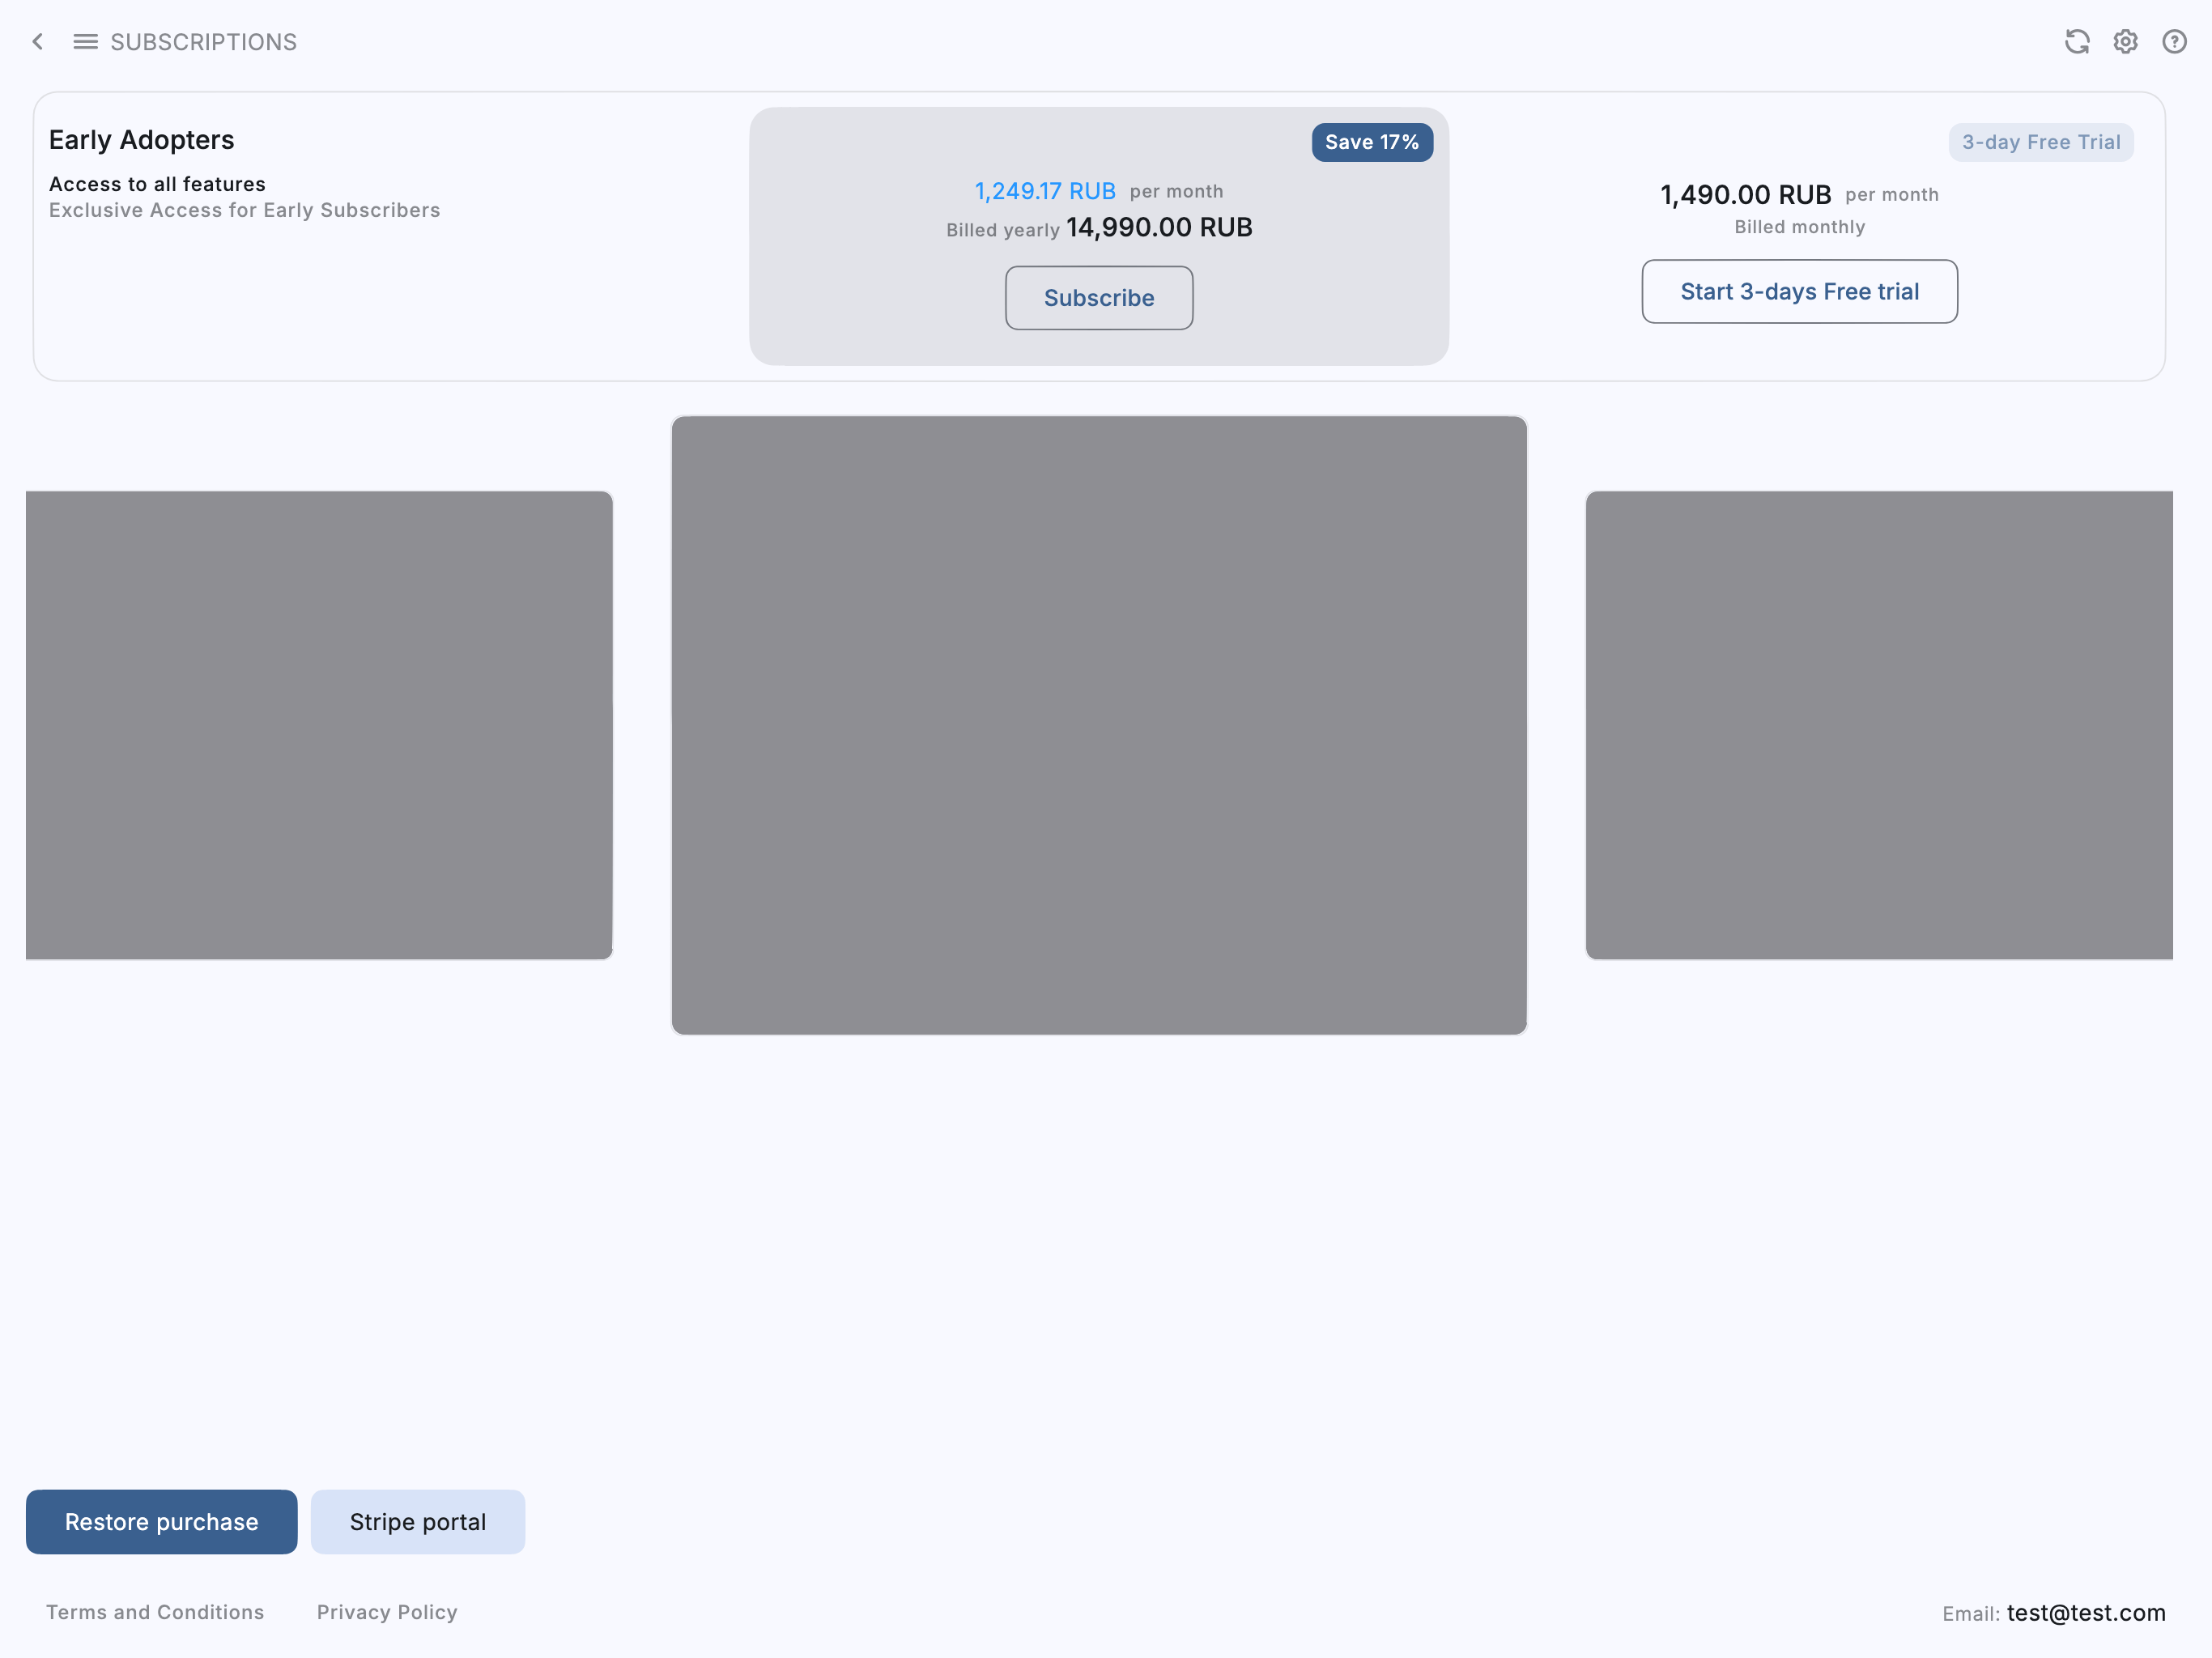
Task: Start the 3-days Free trial
Action: pyautogui.click(x=1799, y=292)
